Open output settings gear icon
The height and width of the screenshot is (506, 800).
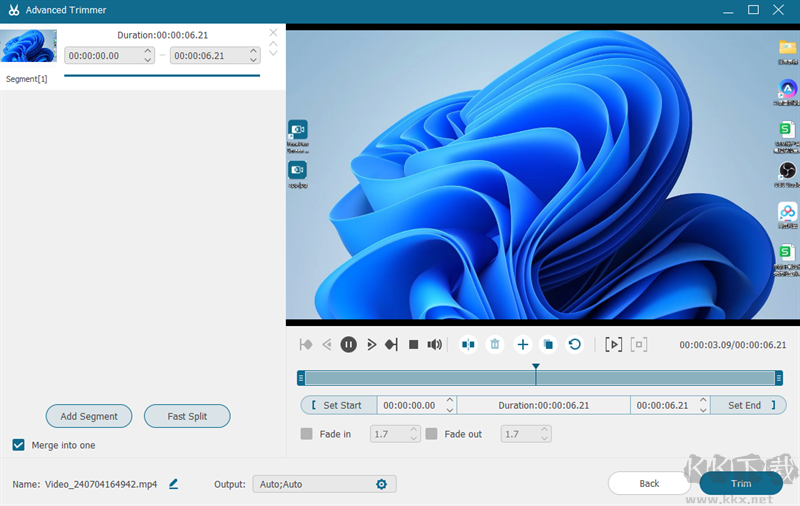(381, 484)
